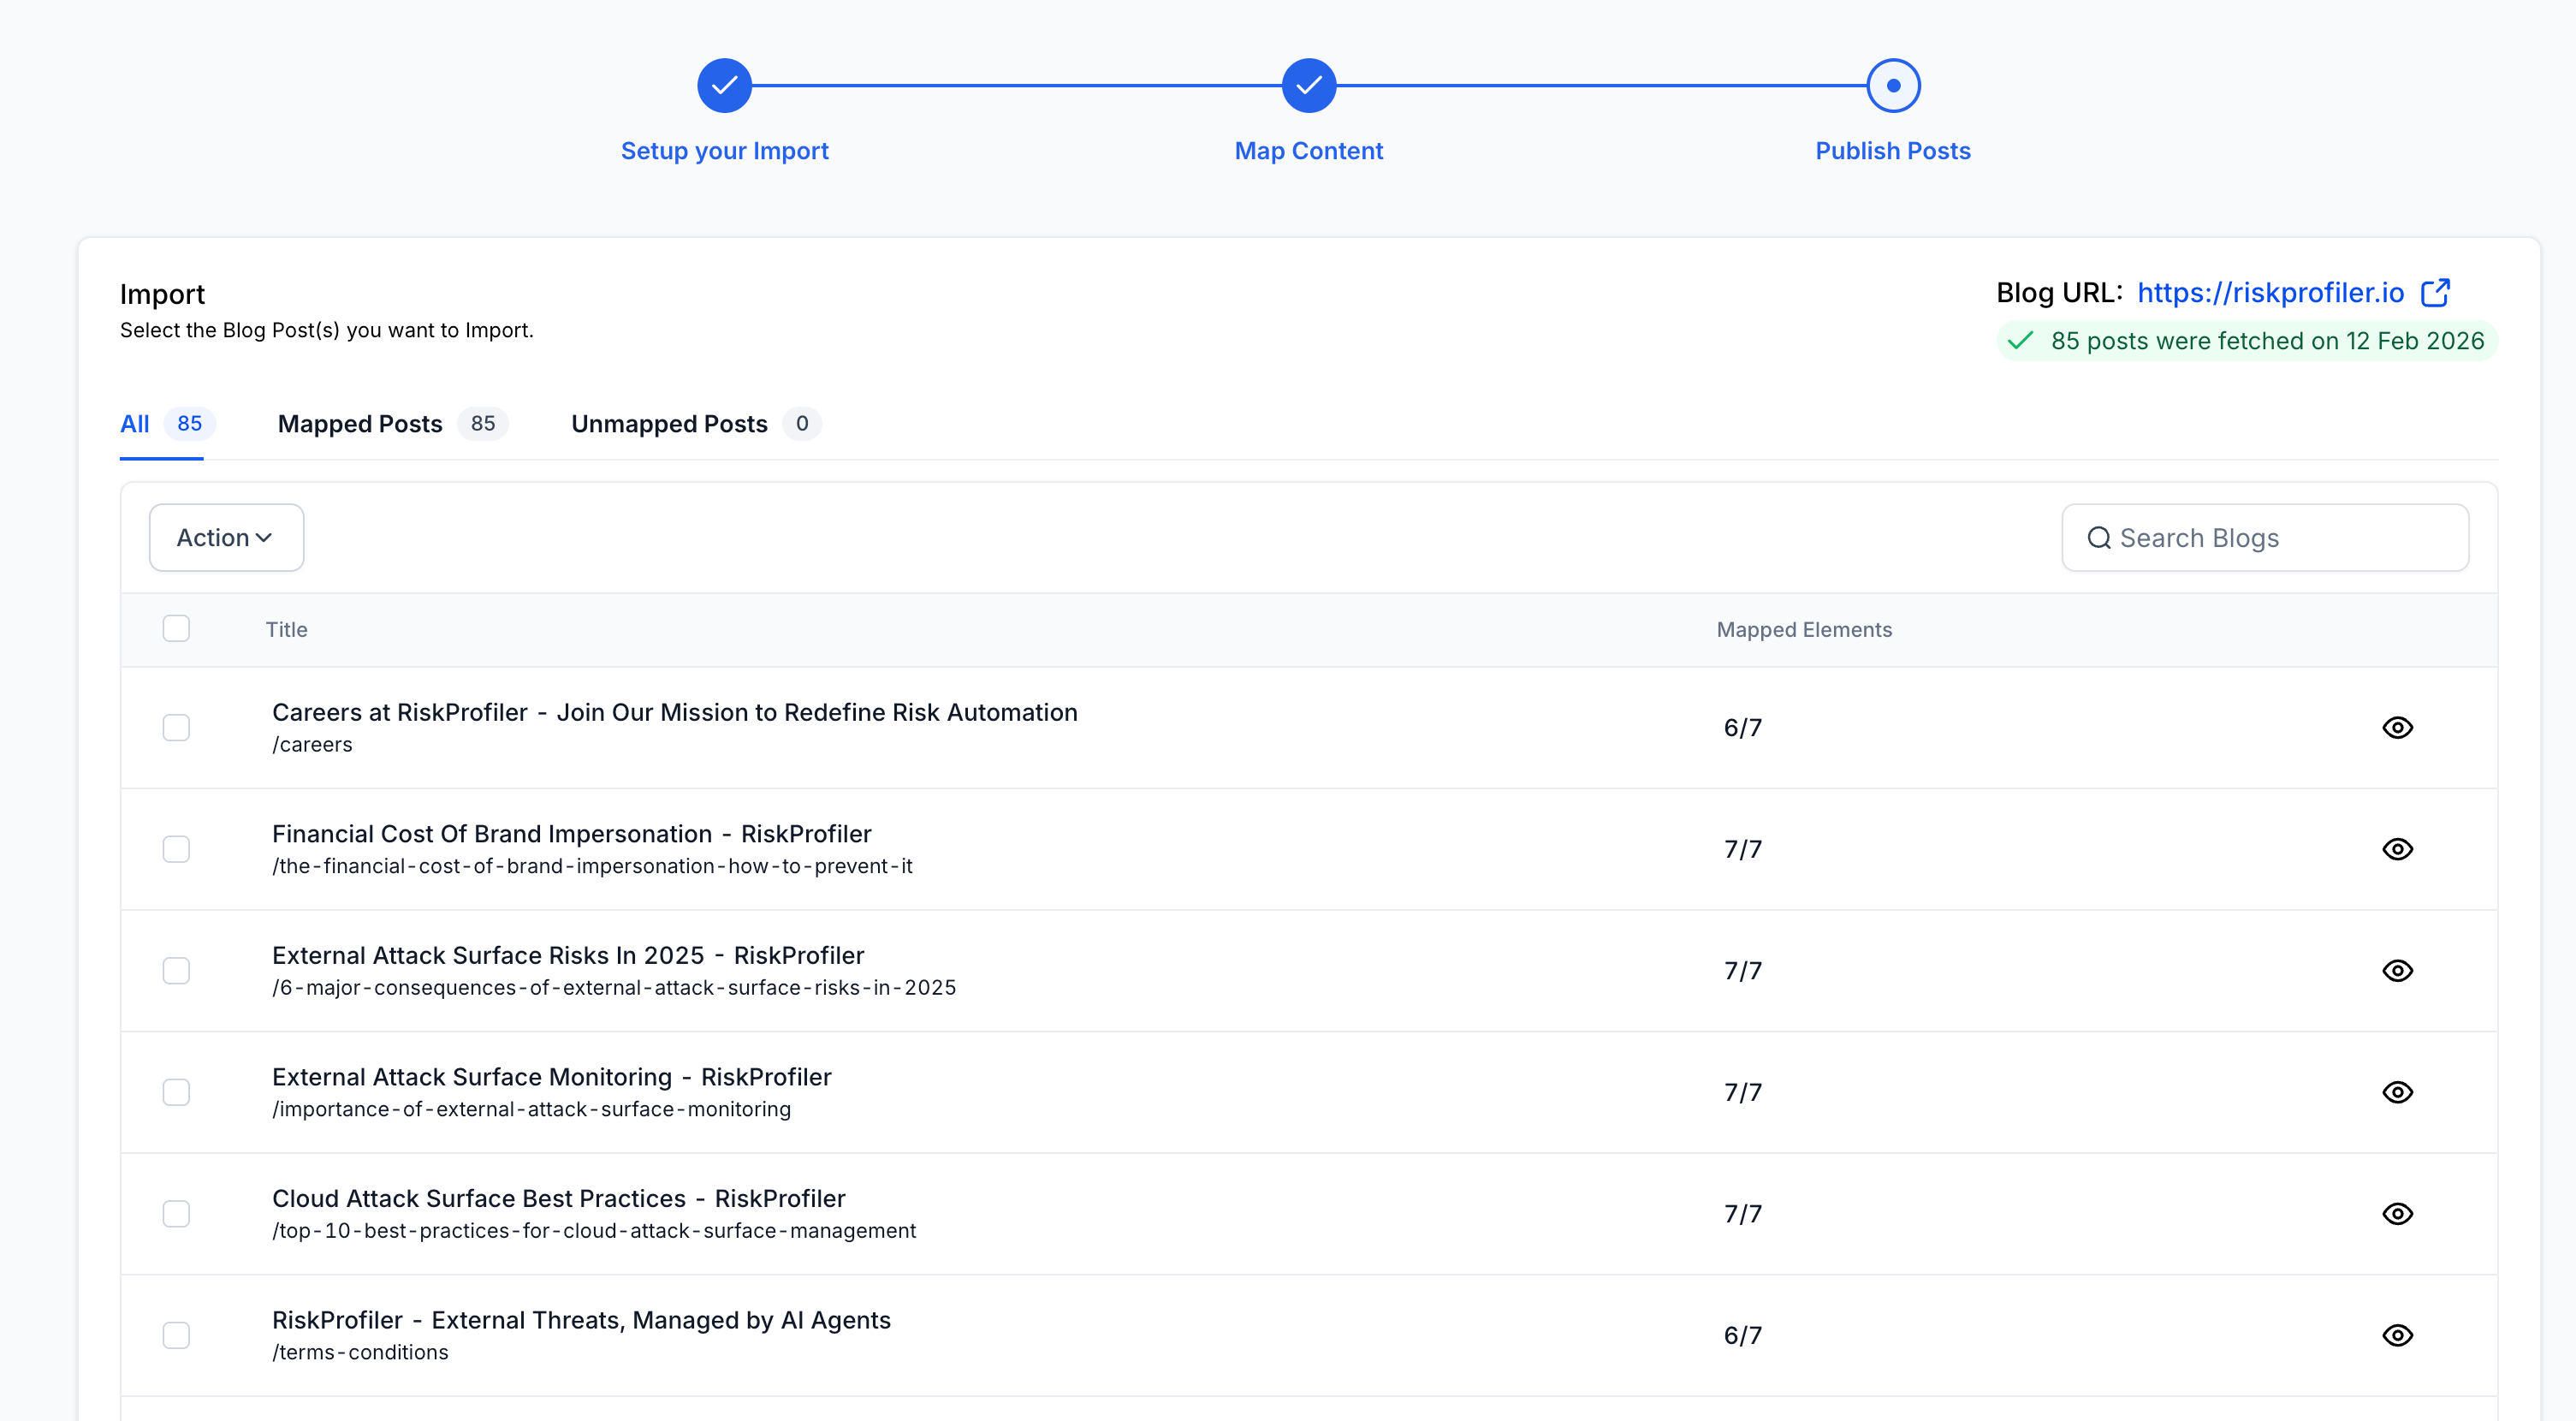Screen dimensions: 2576x1421
Task: Preview External Attack Surface Risks 2025 post
Action: click(2397, 970)
